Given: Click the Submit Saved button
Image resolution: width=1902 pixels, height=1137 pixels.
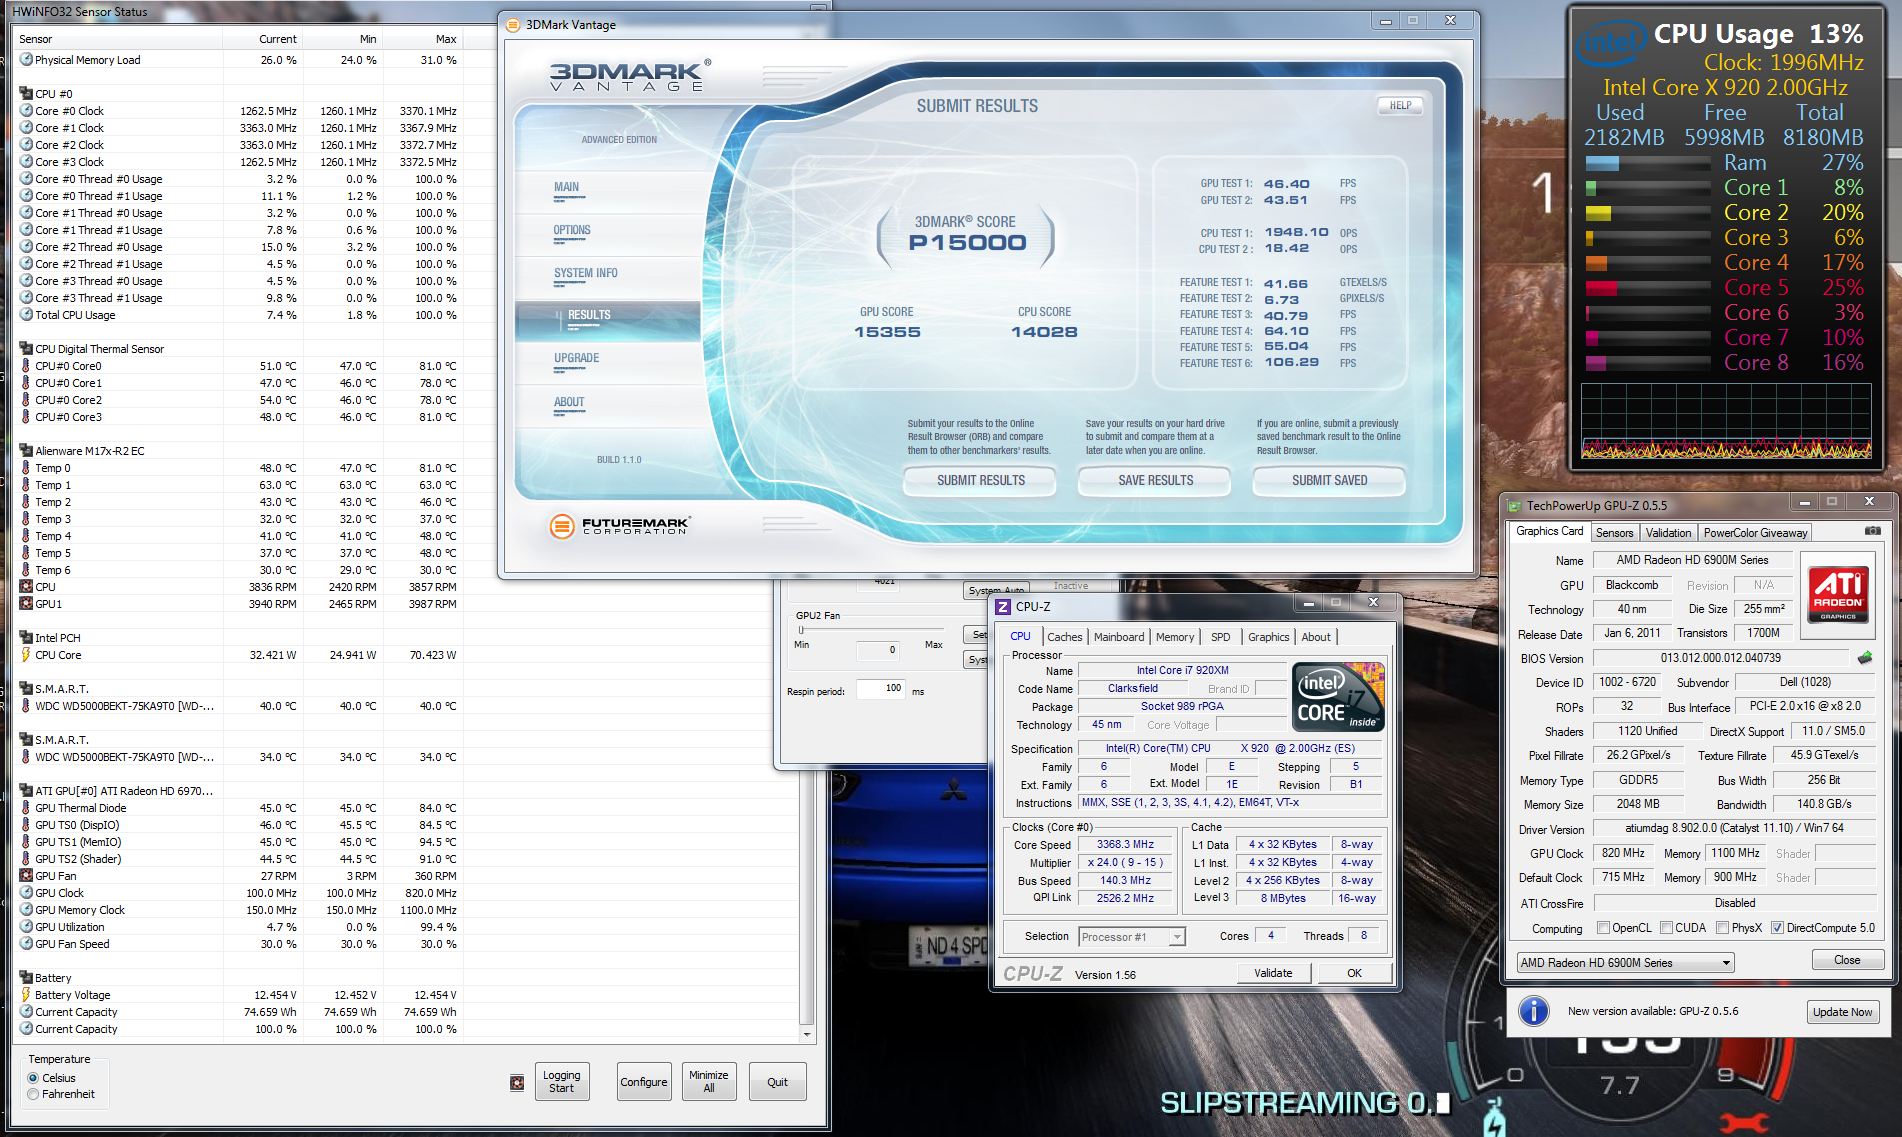Looking at the screenshot, I should (x=1330, y=481).
